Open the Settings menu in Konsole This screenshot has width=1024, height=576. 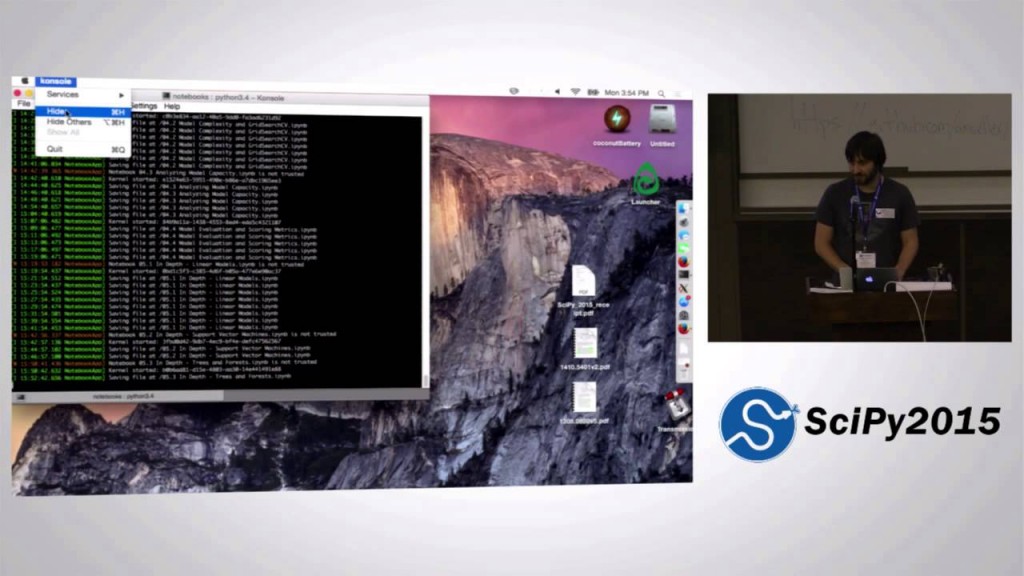143,107
